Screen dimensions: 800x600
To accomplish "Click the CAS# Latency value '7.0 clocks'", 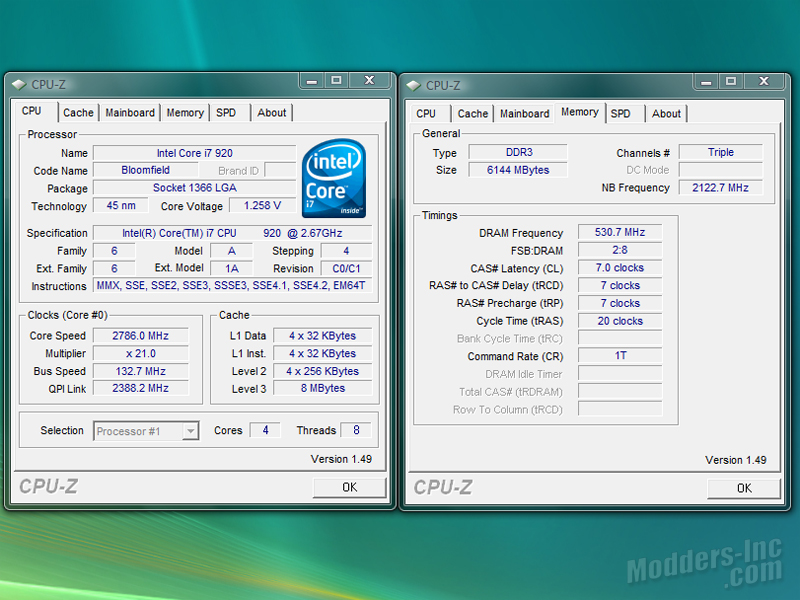I will point(620,267).
